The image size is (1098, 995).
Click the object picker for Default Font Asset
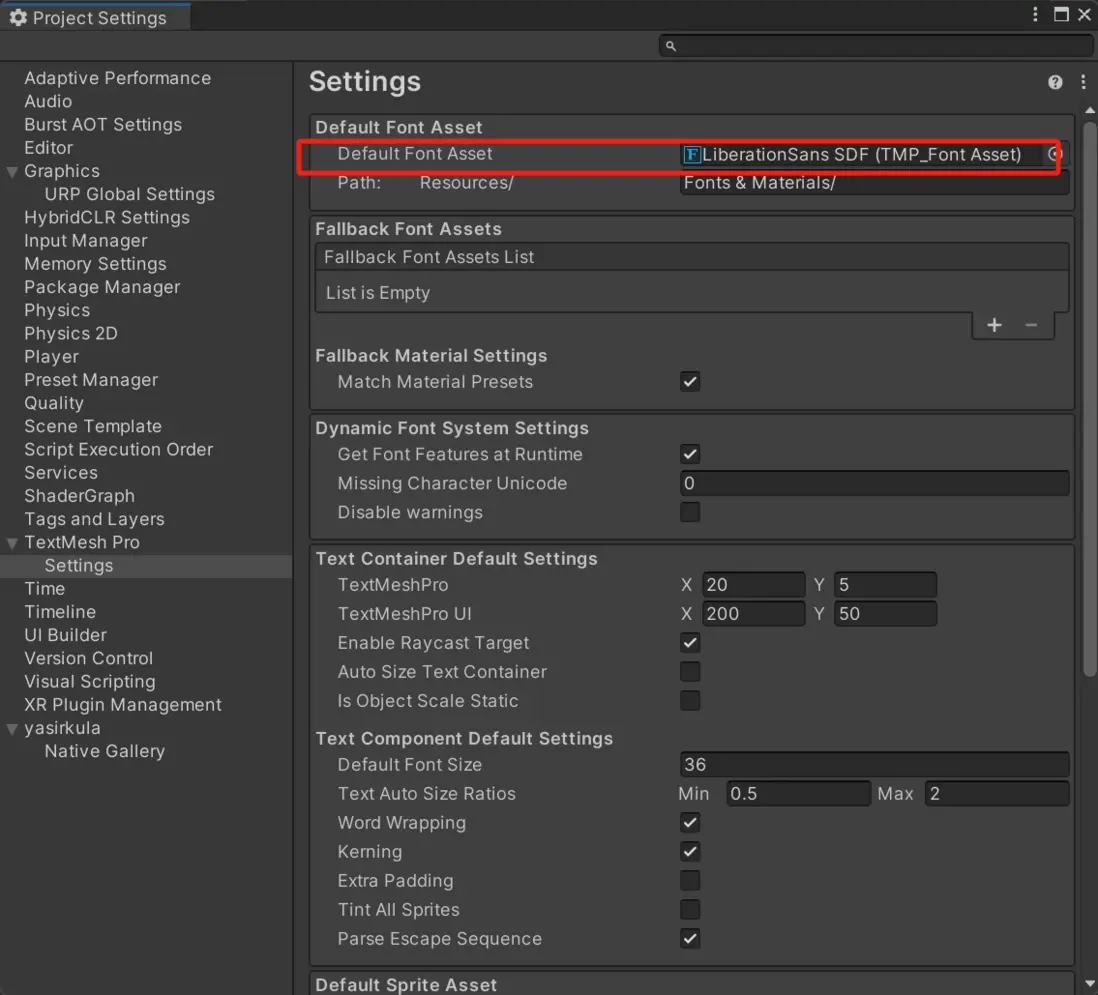[x=1054, y=154]
